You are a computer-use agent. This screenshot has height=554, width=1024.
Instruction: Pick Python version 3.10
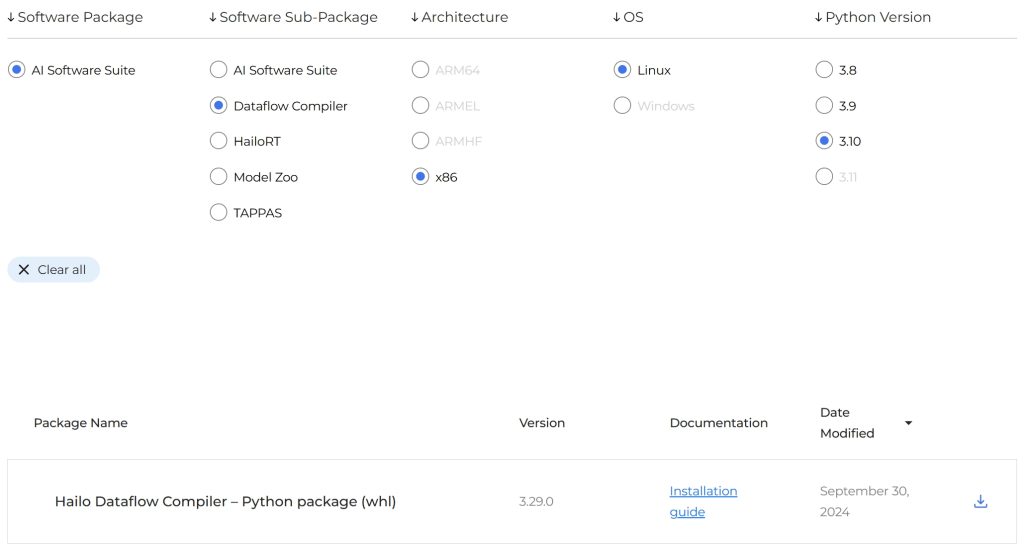pos(824,141)
